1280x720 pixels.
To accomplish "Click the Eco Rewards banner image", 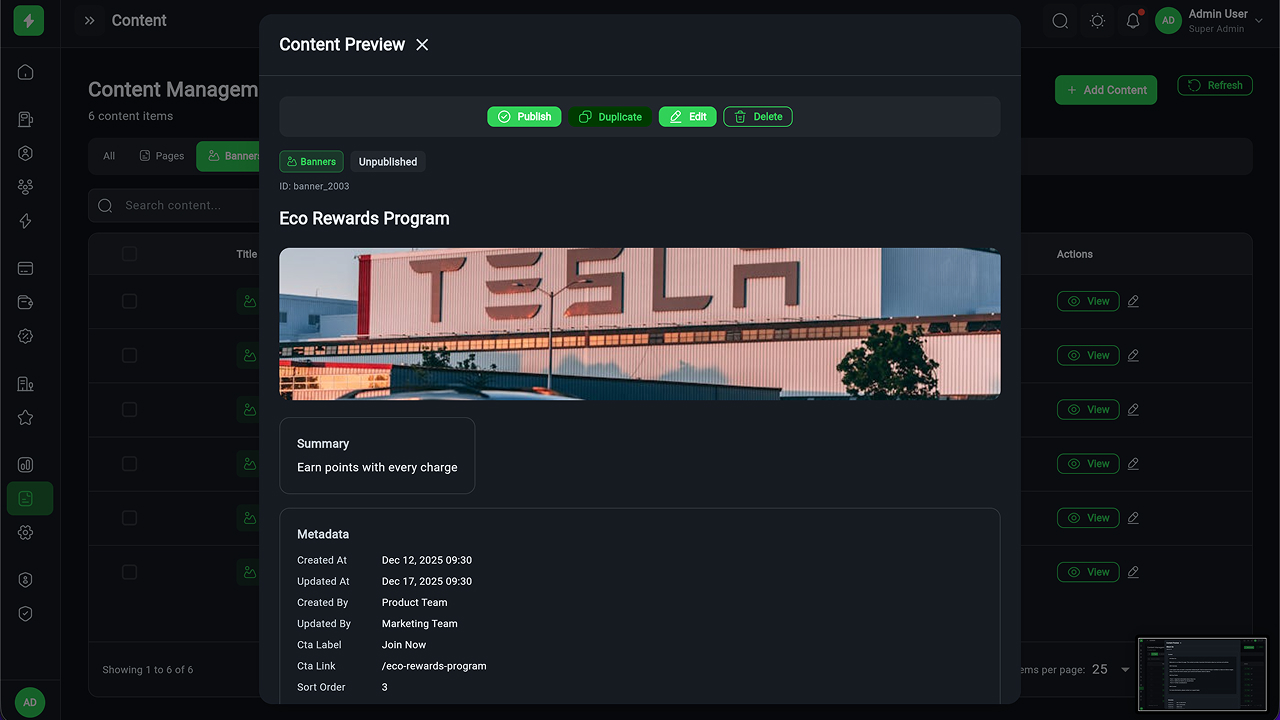I will click(x=639, y=323).
